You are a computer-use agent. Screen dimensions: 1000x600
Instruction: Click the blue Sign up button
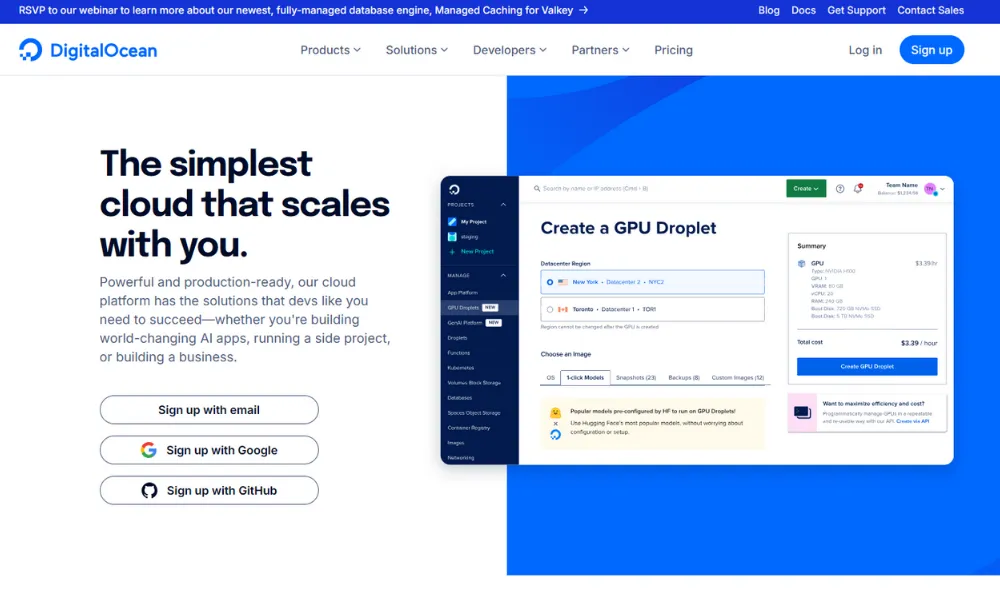(x=931, y=50)
